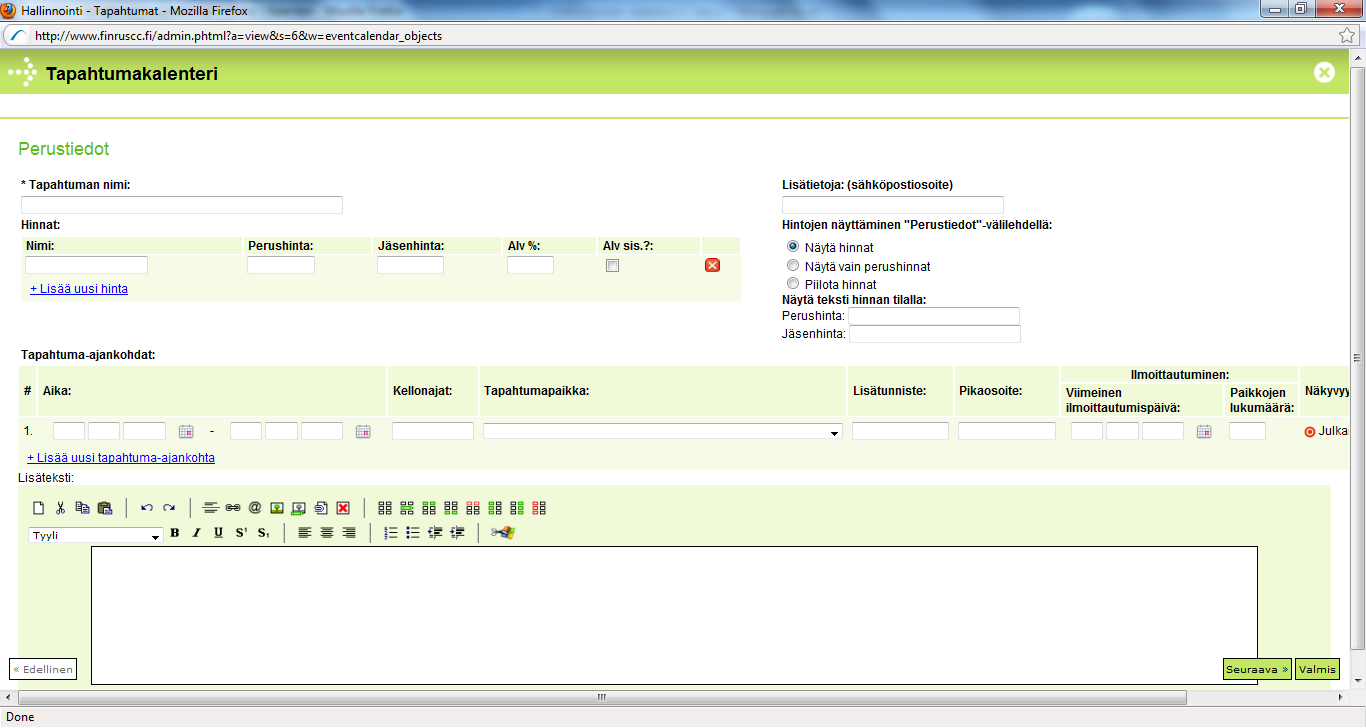This screenshot has height=728, width=1366.
Task: Bookmark the page with the star icon
Action: (1347, 35)
